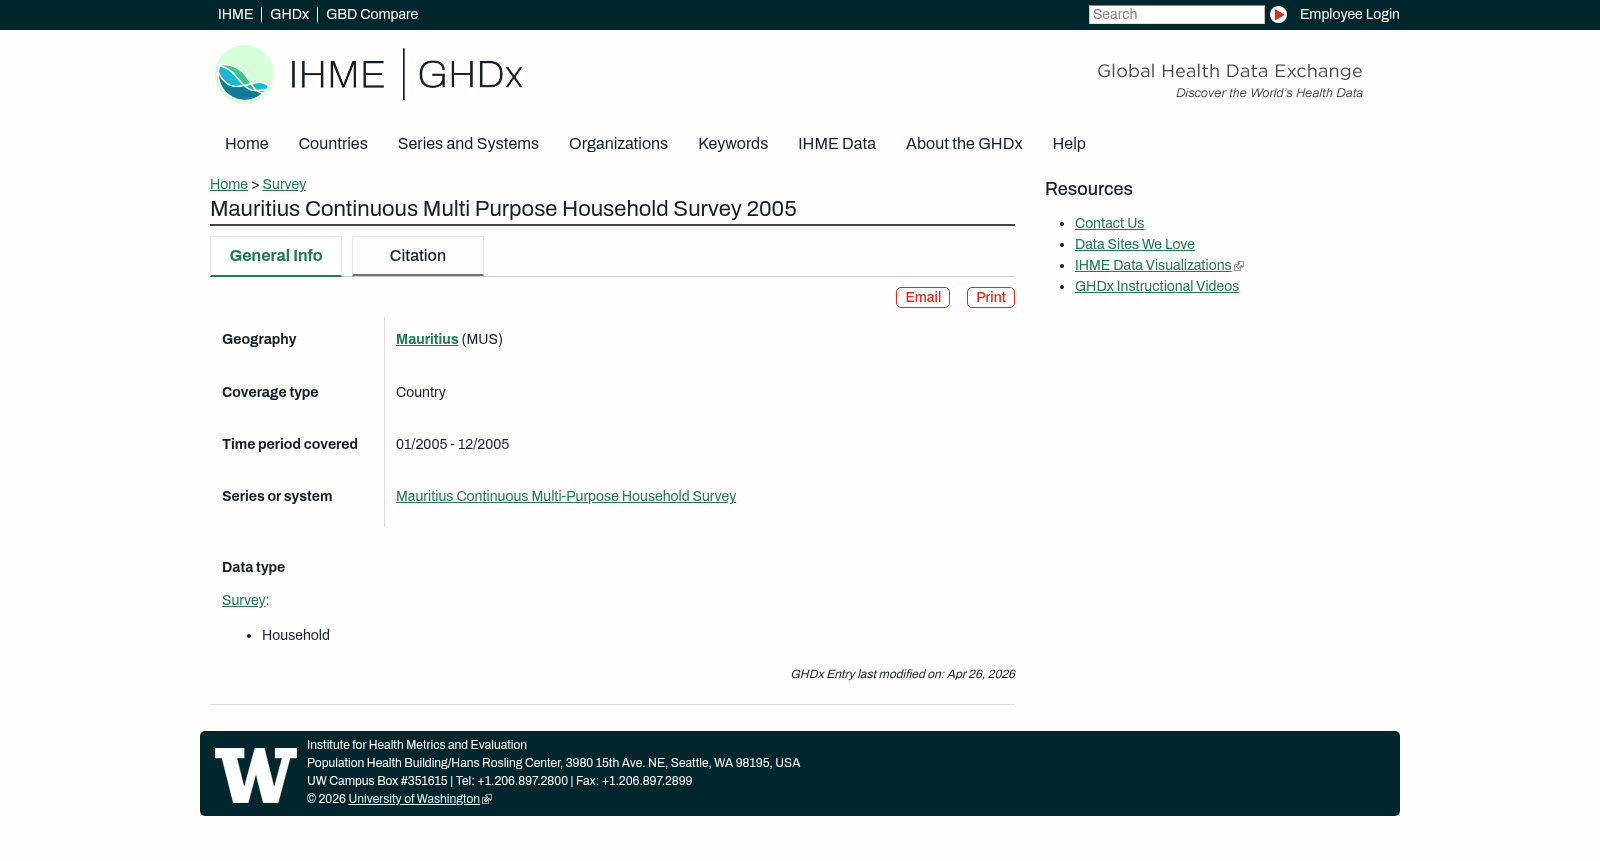Click the Global Health Data Exchange tagline
This screenshot has height=861, width=1600.
tap(1230, 71)
